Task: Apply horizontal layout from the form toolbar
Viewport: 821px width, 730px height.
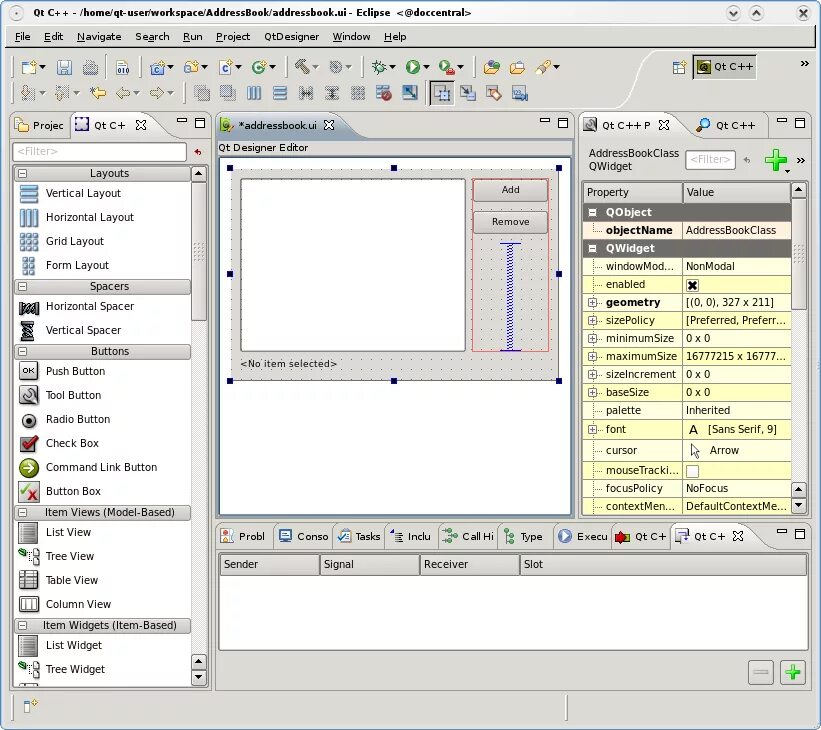Action: coord(254,94)
